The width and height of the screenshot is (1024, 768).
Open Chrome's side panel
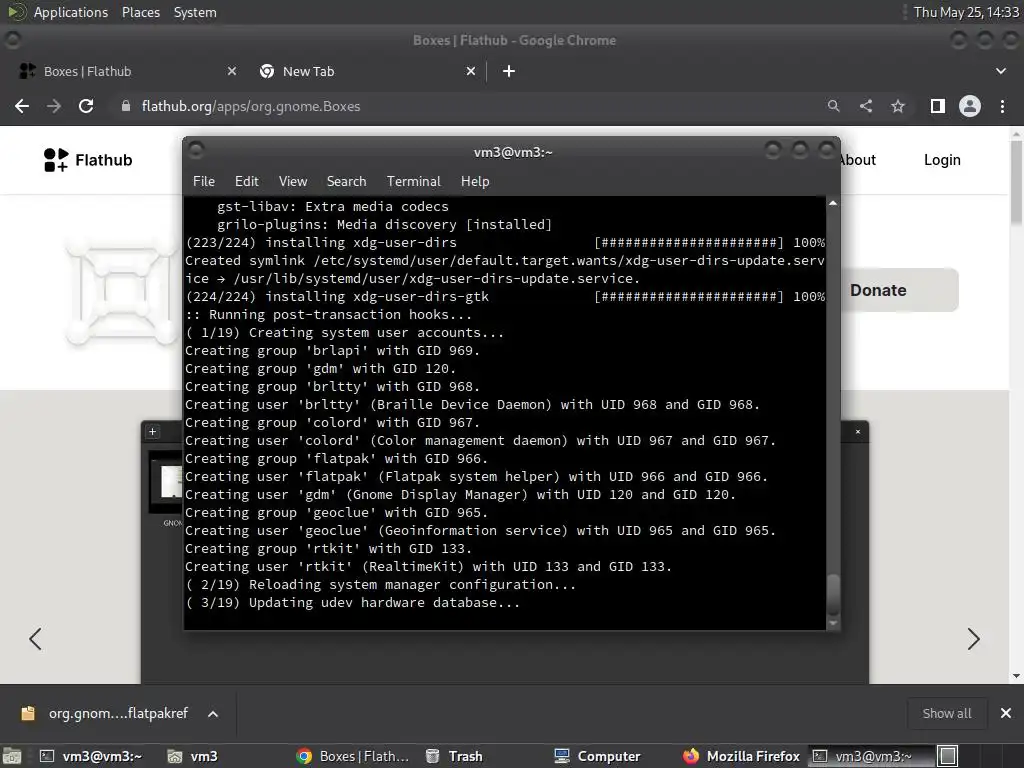(938, 106)
